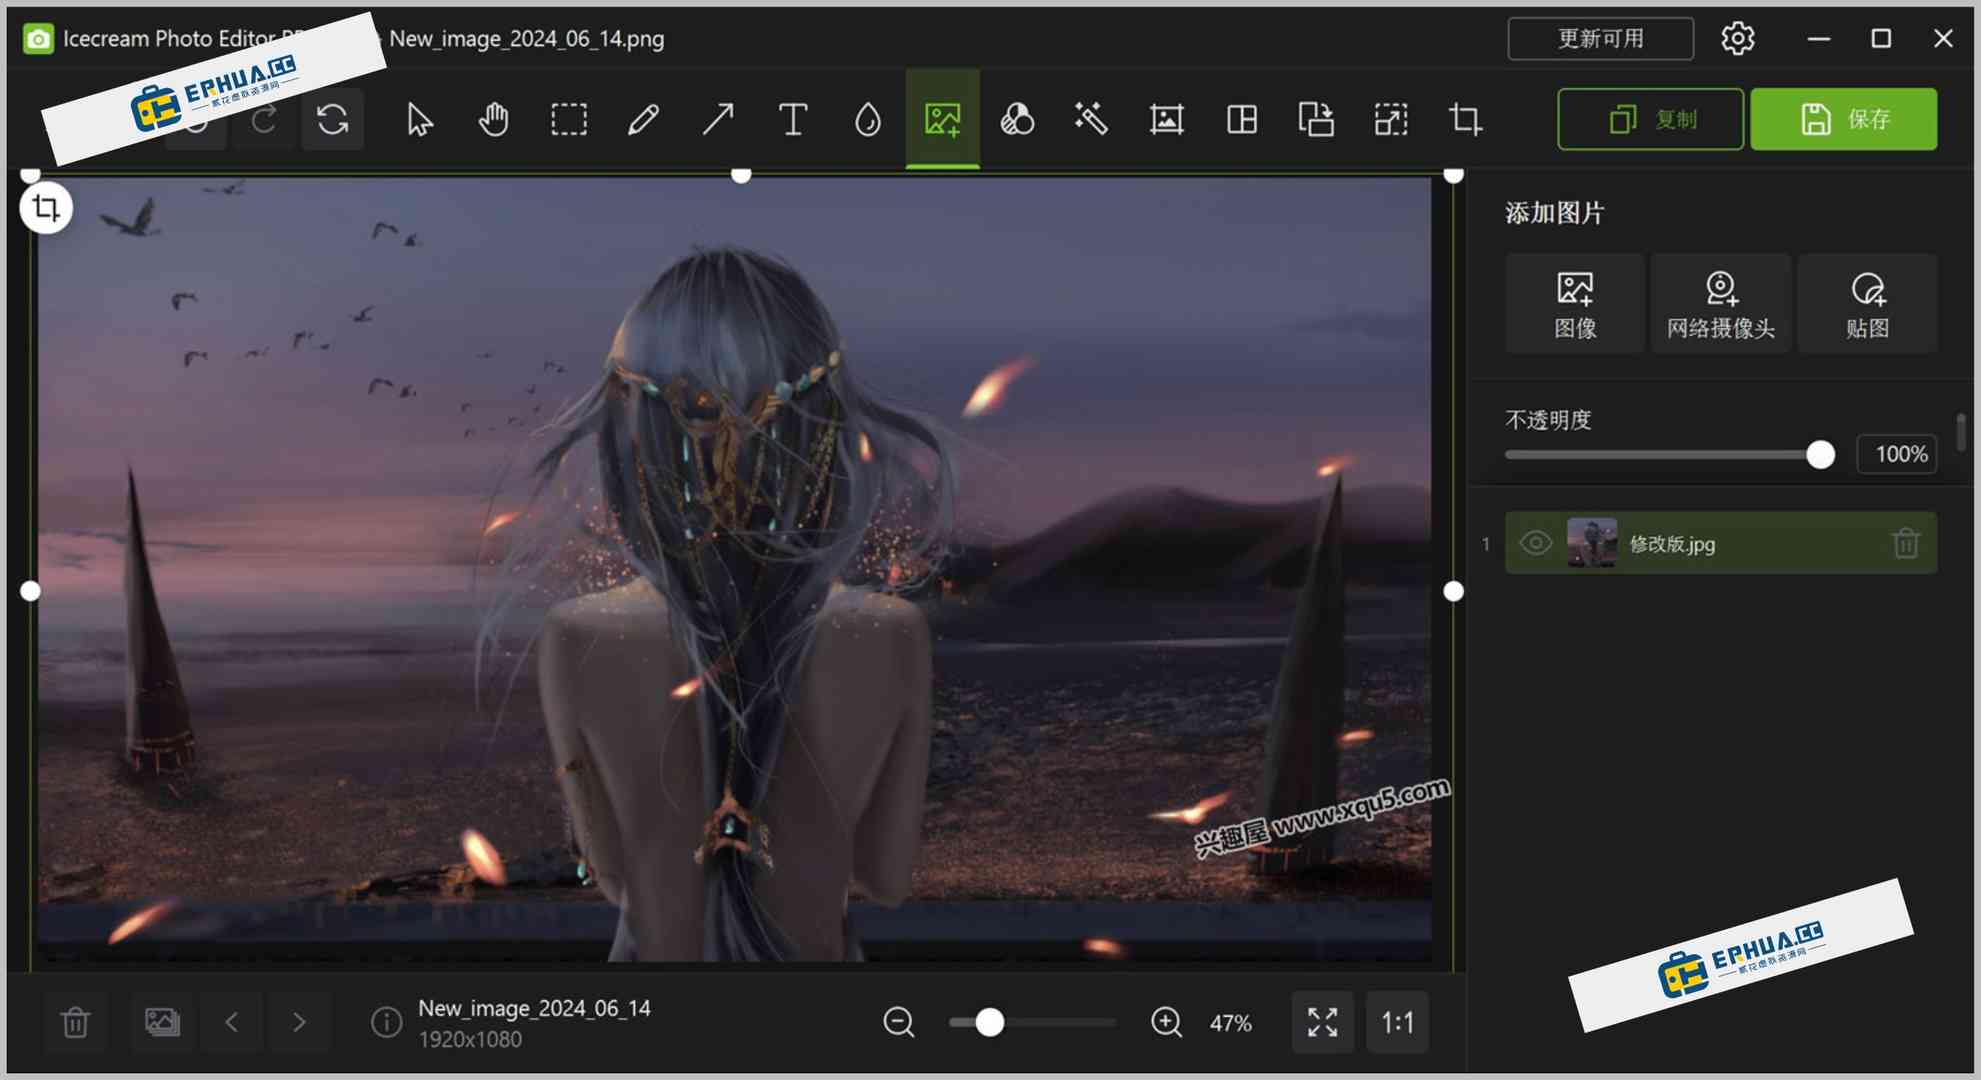Delete the 修改版.jpg layer
Screen dimensions: 1981x1080
pos(1906,543)
